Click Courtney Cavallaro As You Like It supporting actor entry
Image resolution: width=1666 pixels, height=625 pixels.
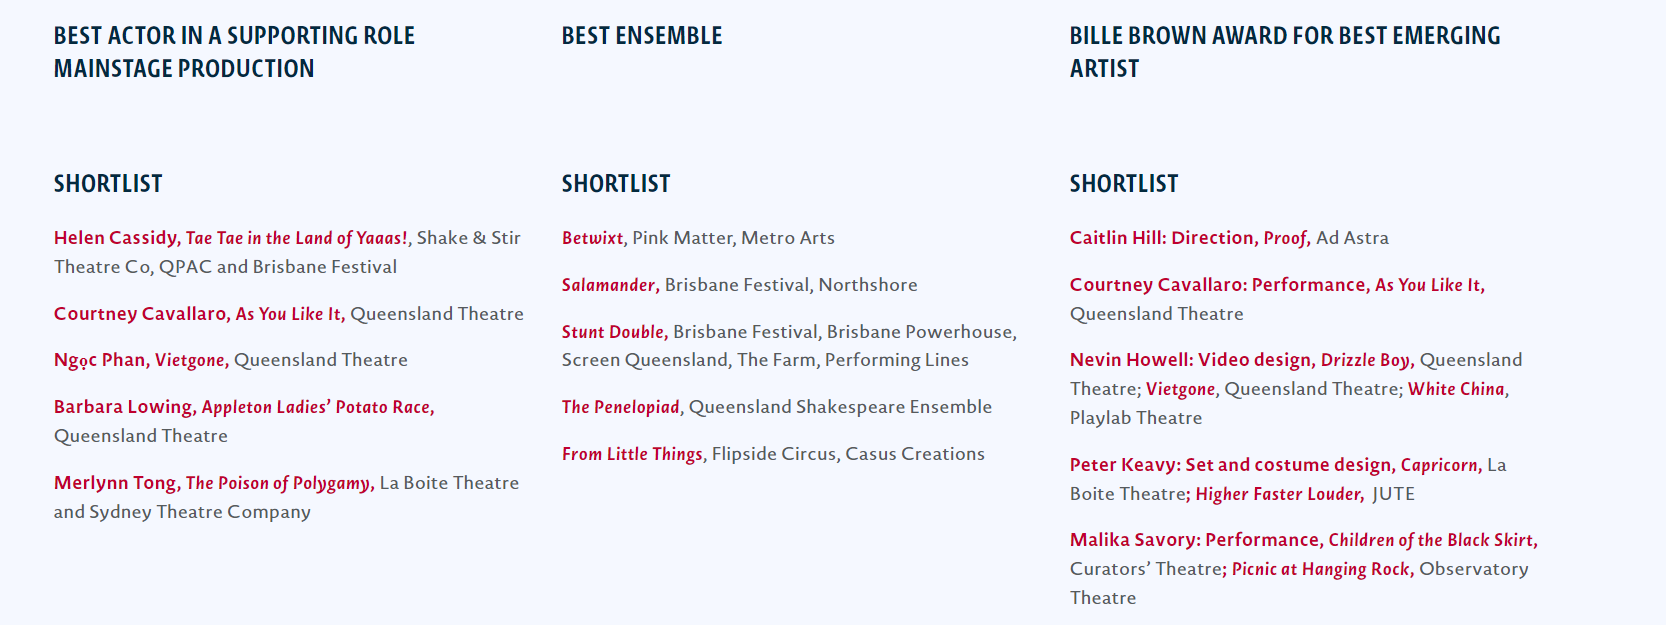tap(199, 314)
